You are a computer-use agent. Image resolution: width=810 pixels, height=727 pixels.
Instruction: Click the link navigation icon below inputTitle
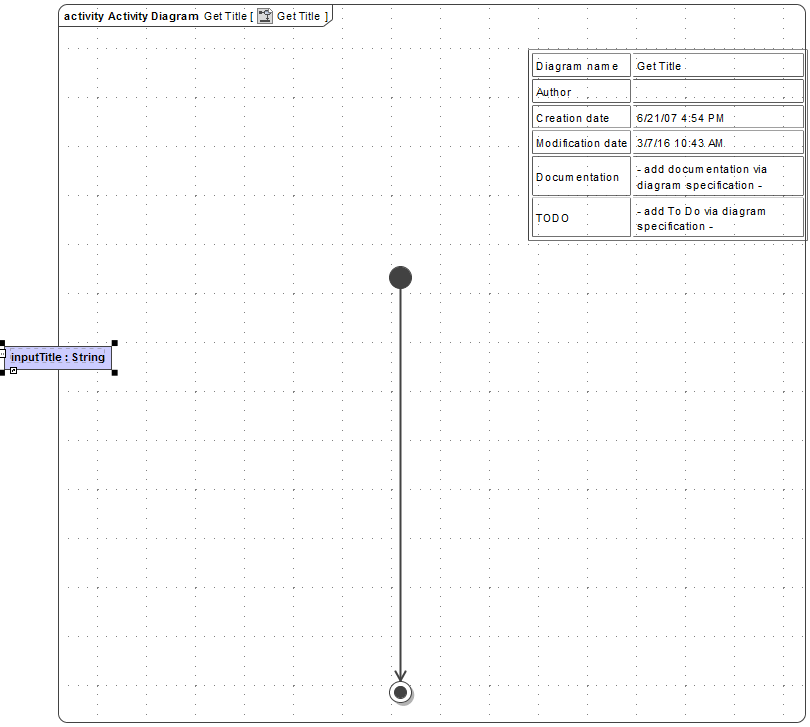click(x=14, y=371)
